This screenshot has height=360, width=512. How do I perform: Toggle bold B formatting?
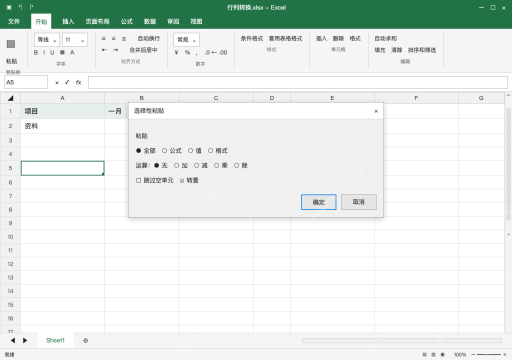[36, 52]
